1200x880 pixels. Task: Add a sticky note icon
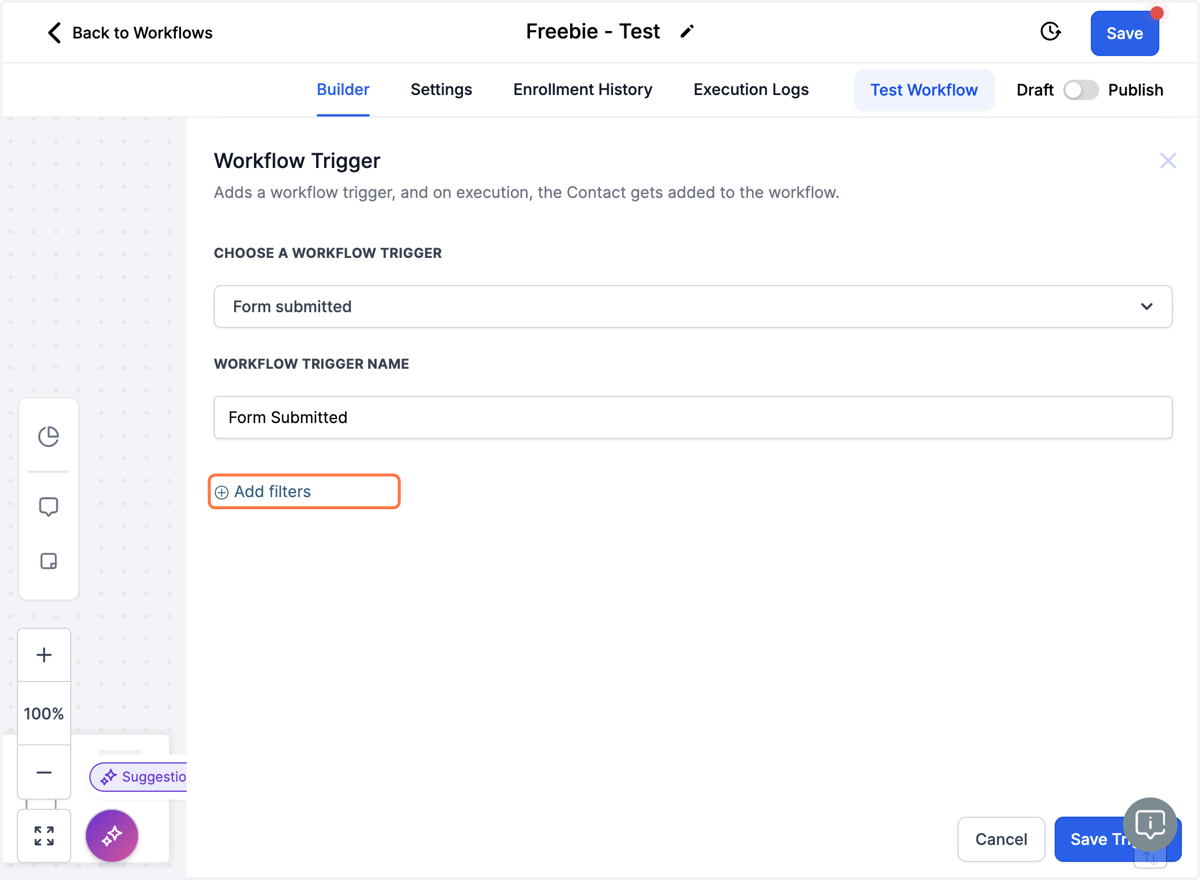tap(48, 561)
